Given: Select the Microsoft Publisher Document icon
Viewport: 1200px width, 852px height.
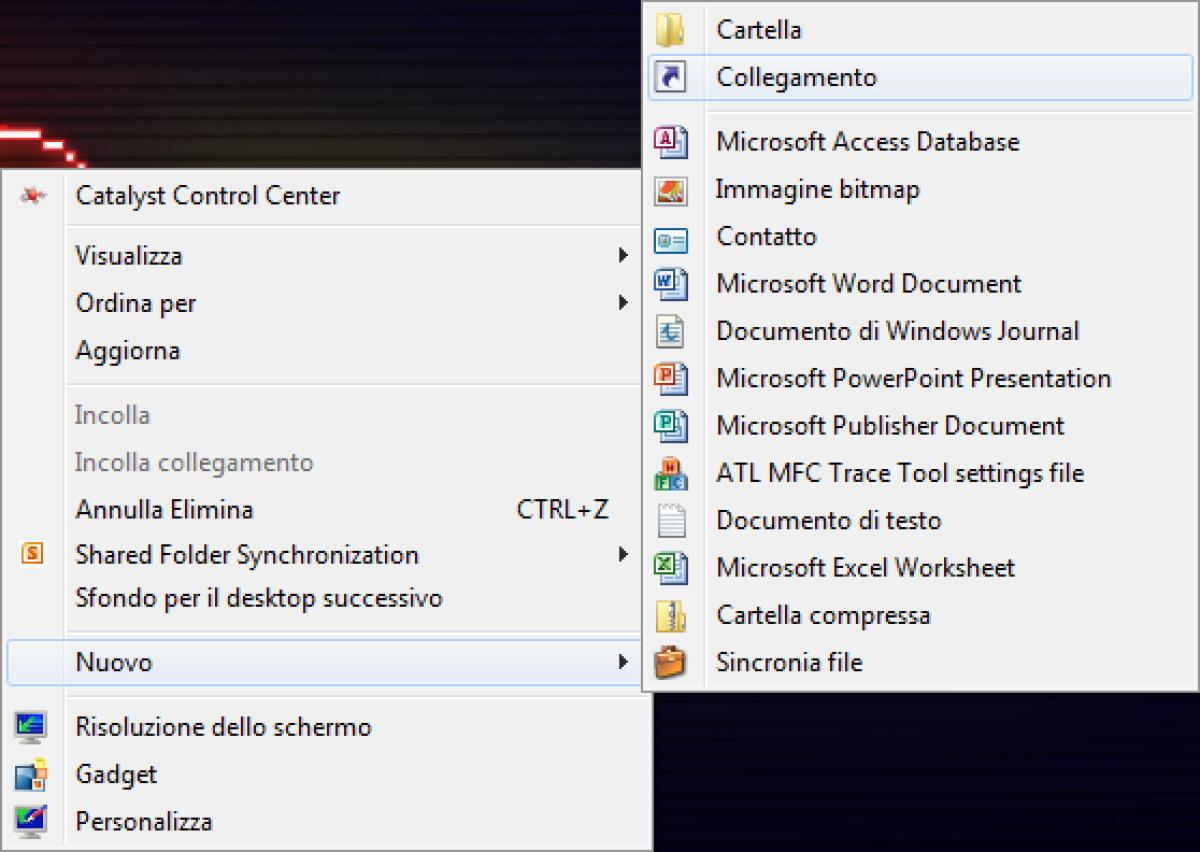Looking at the screenshot, I should [671, 426].
